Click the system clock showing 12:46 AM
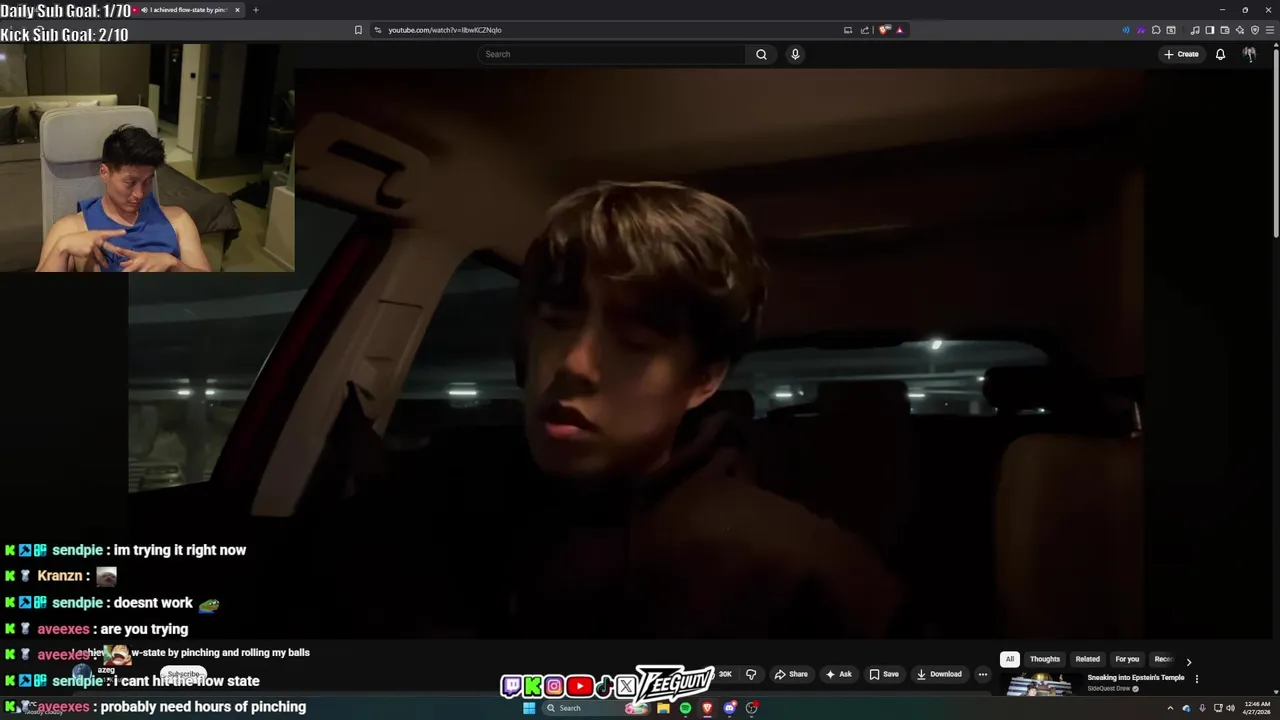The height and width of the screenshot is (720, 1280). coord(1257,708)
